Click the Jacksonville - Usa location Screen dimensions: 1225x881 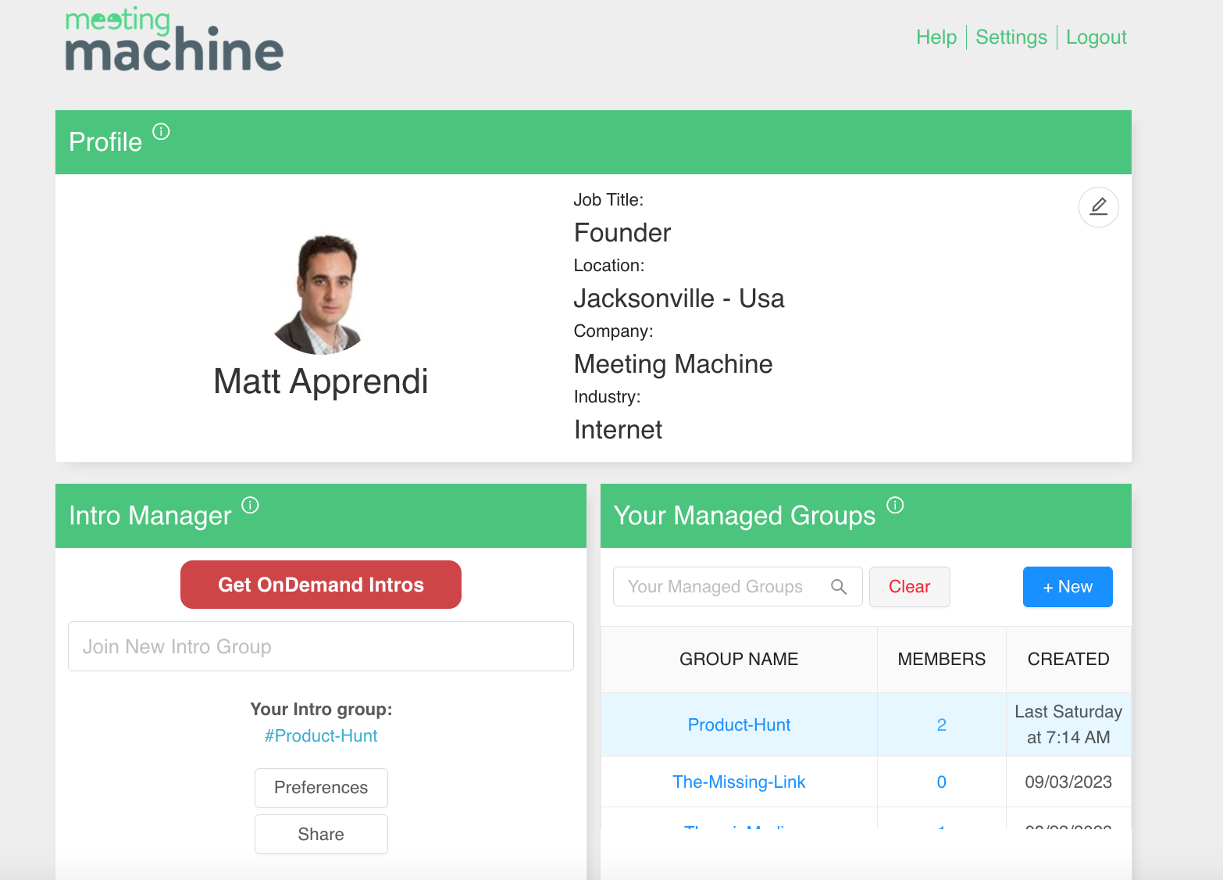coord(679,298)
